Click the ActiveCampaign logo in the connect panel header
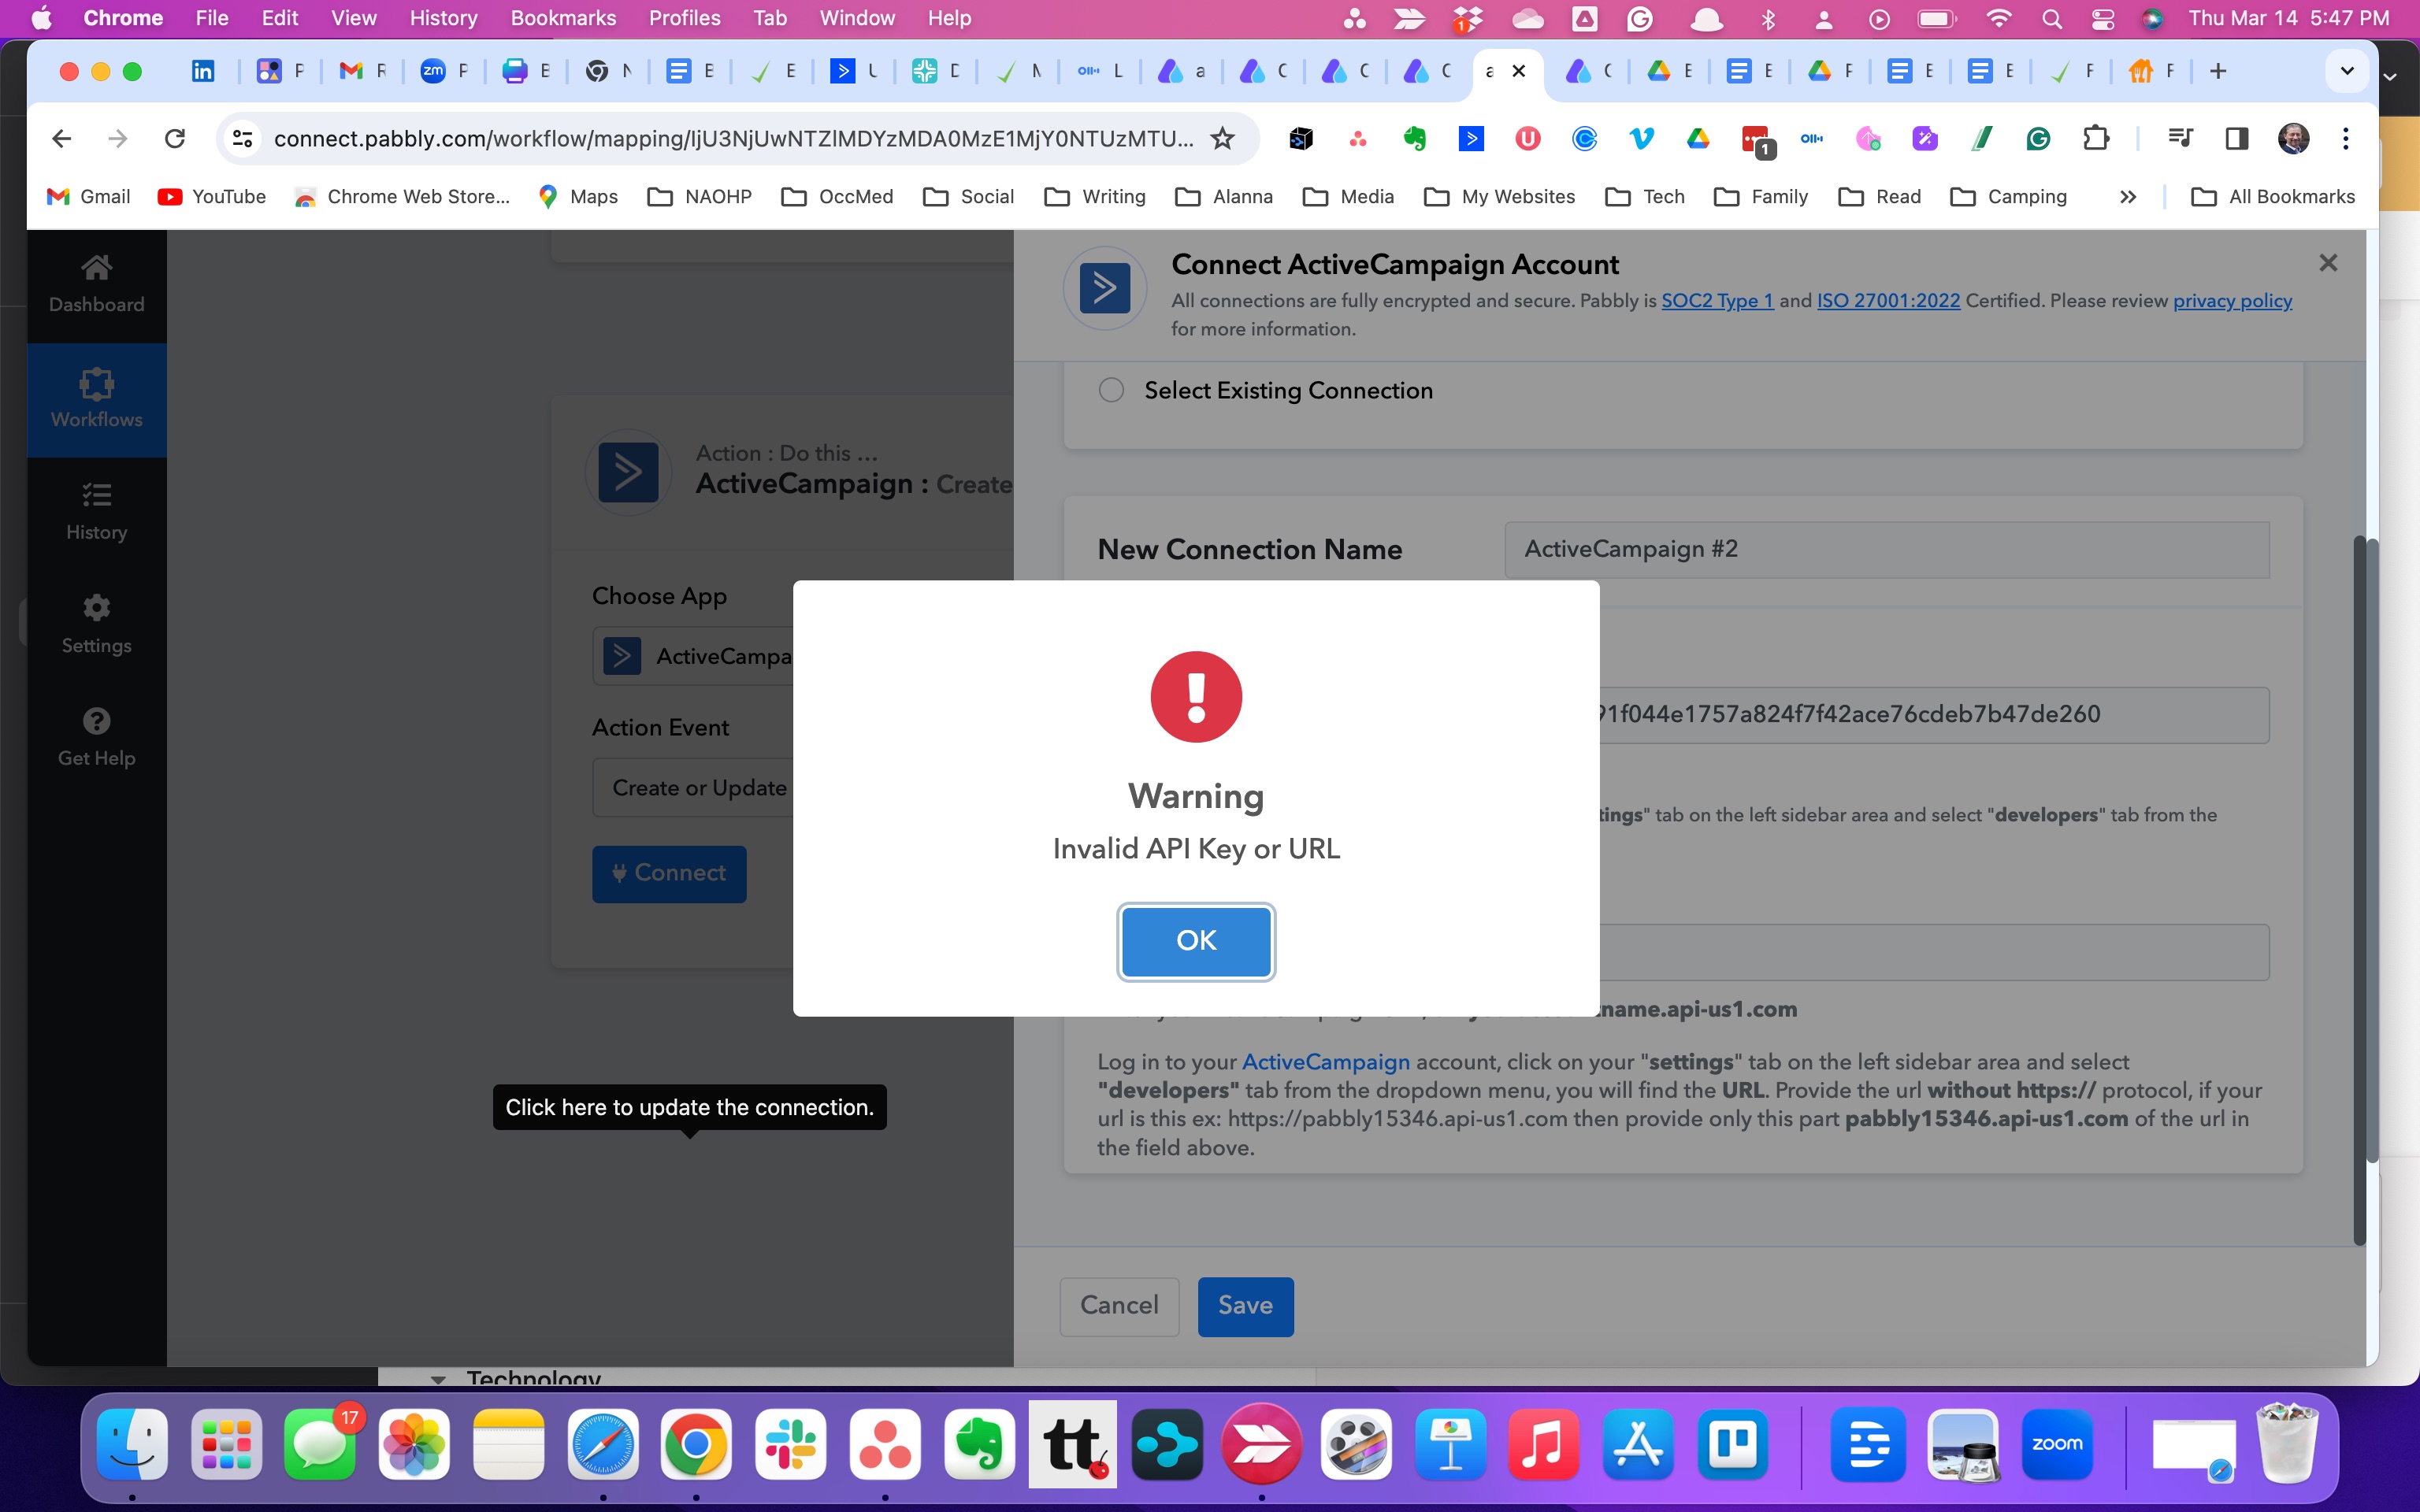2420x1512 pixels. point(1105,288)
